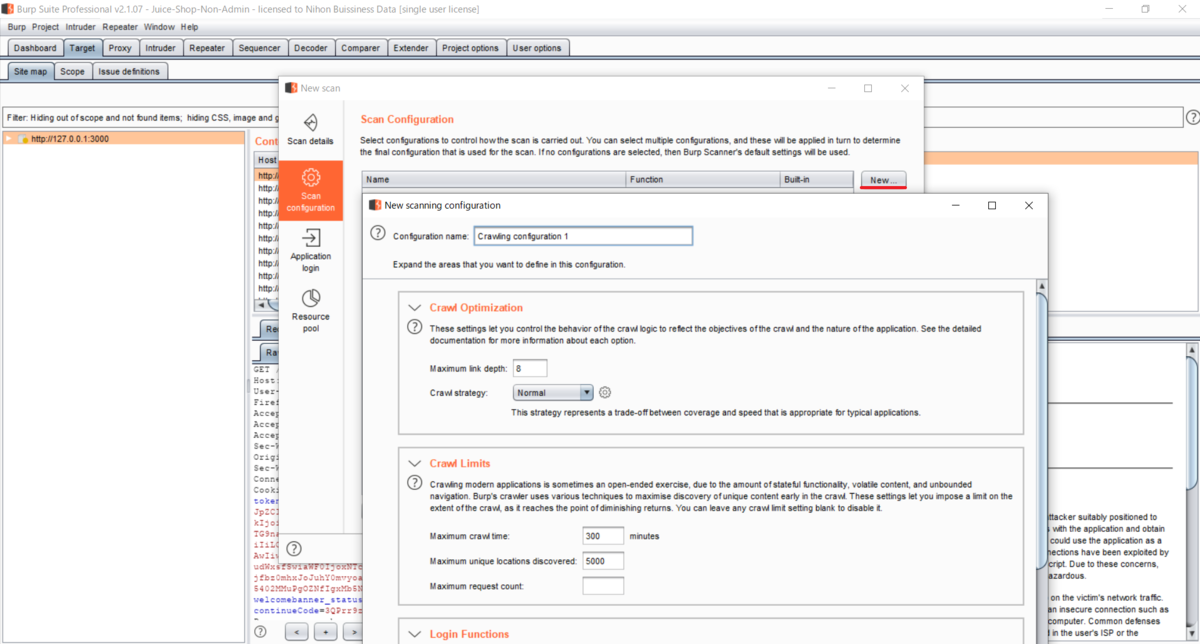
Task: Switch to Comparer tab
Action: coord(360,48)
